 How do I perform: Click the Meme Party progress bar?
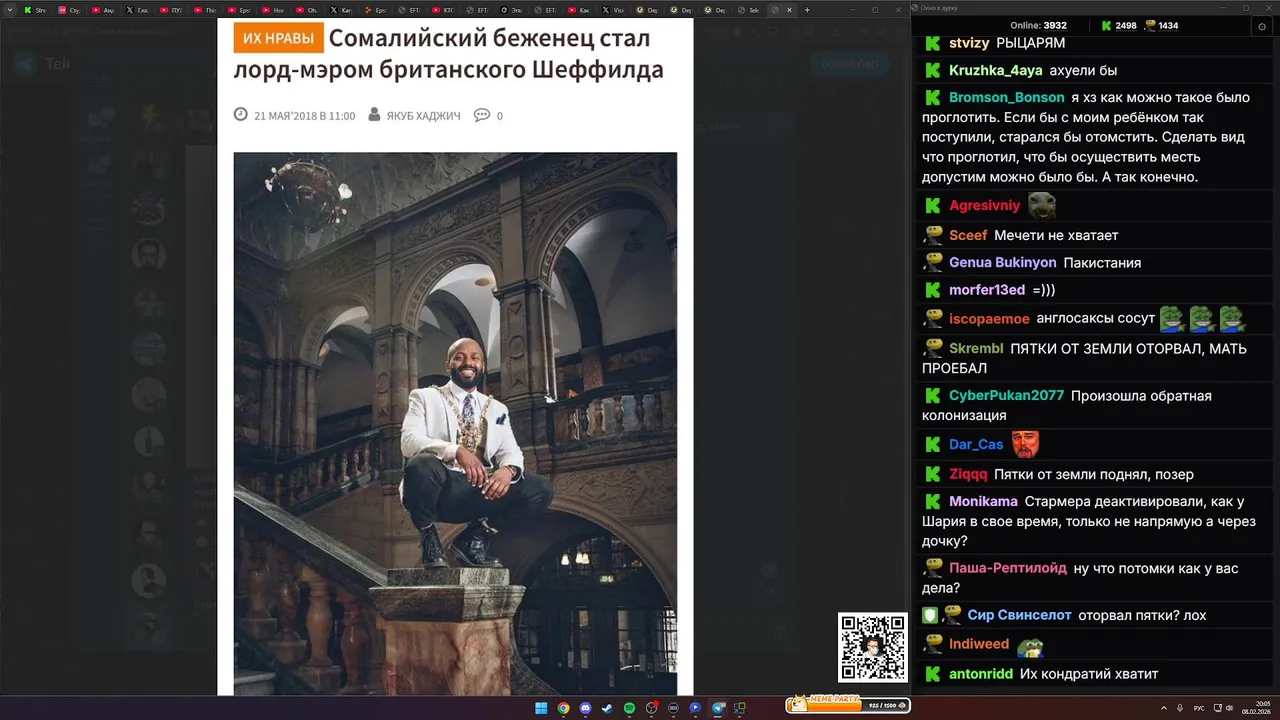pos(848,705)
